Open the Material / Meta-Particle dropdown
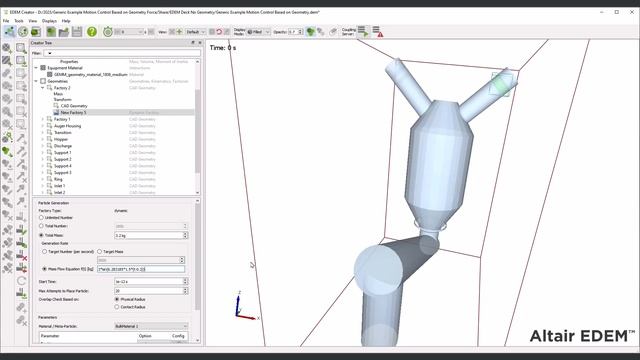 tap(151, 326)
